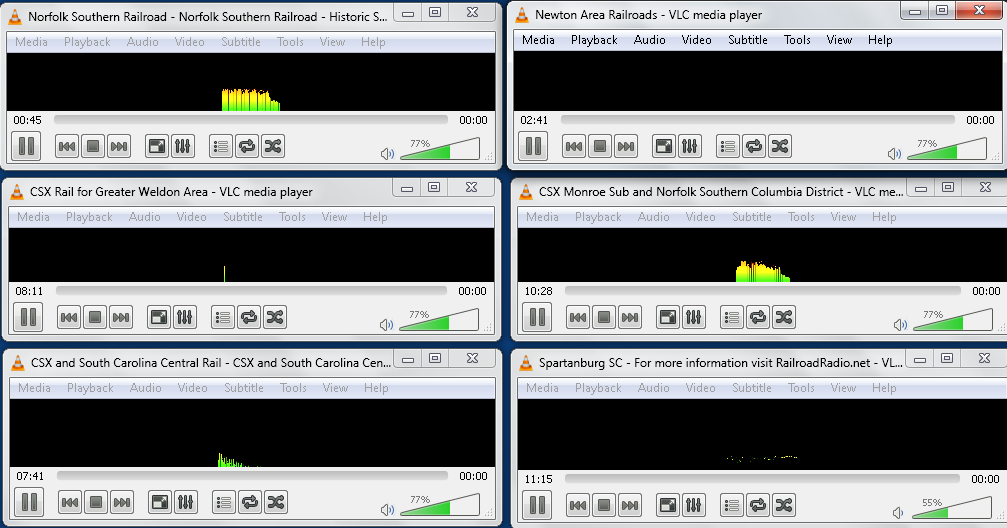Click elapsed time 08:11 in CSX Rail Weldon window
Image resolution: width=1007 pixels, height=528 pixels.
click(30, 291)
